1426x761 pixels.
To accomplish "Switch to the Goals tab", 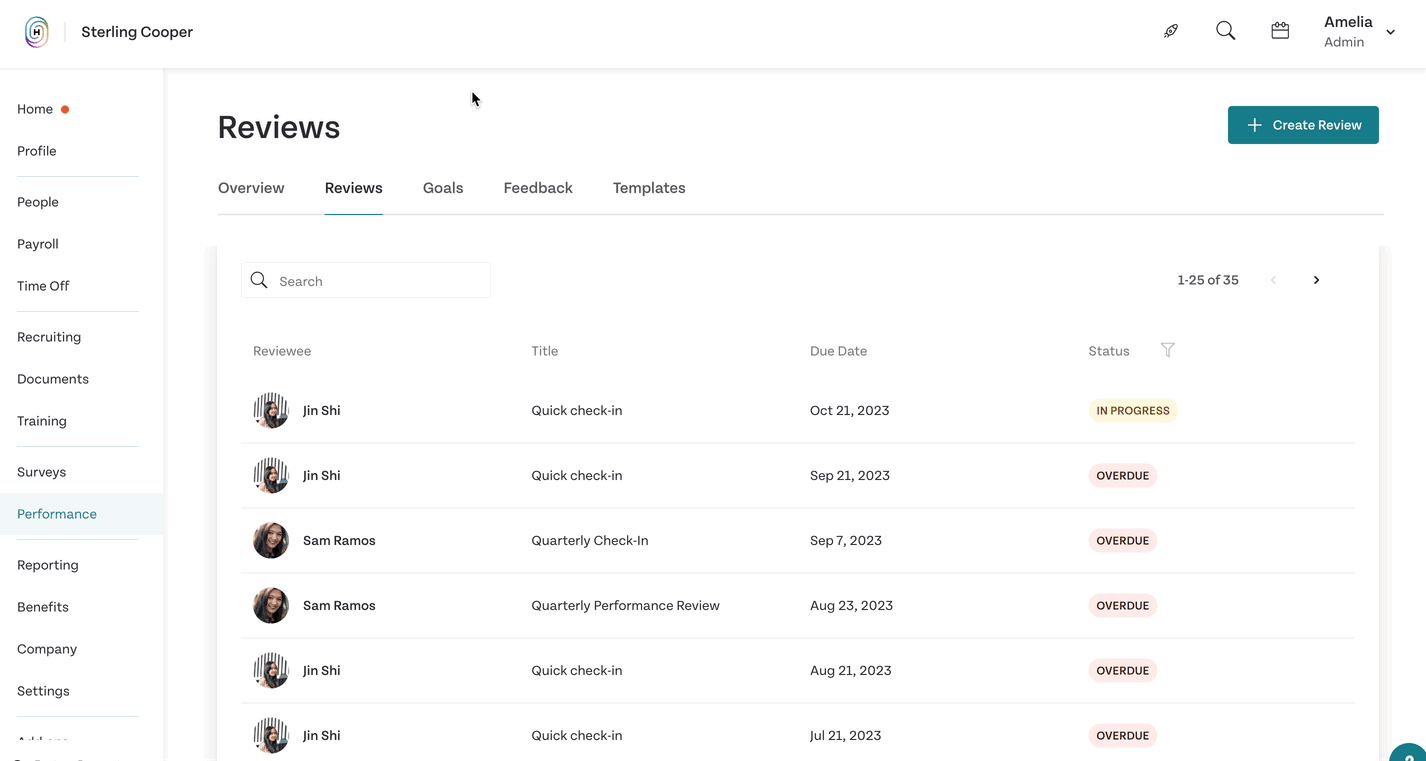I will click(x=443, y=188).
